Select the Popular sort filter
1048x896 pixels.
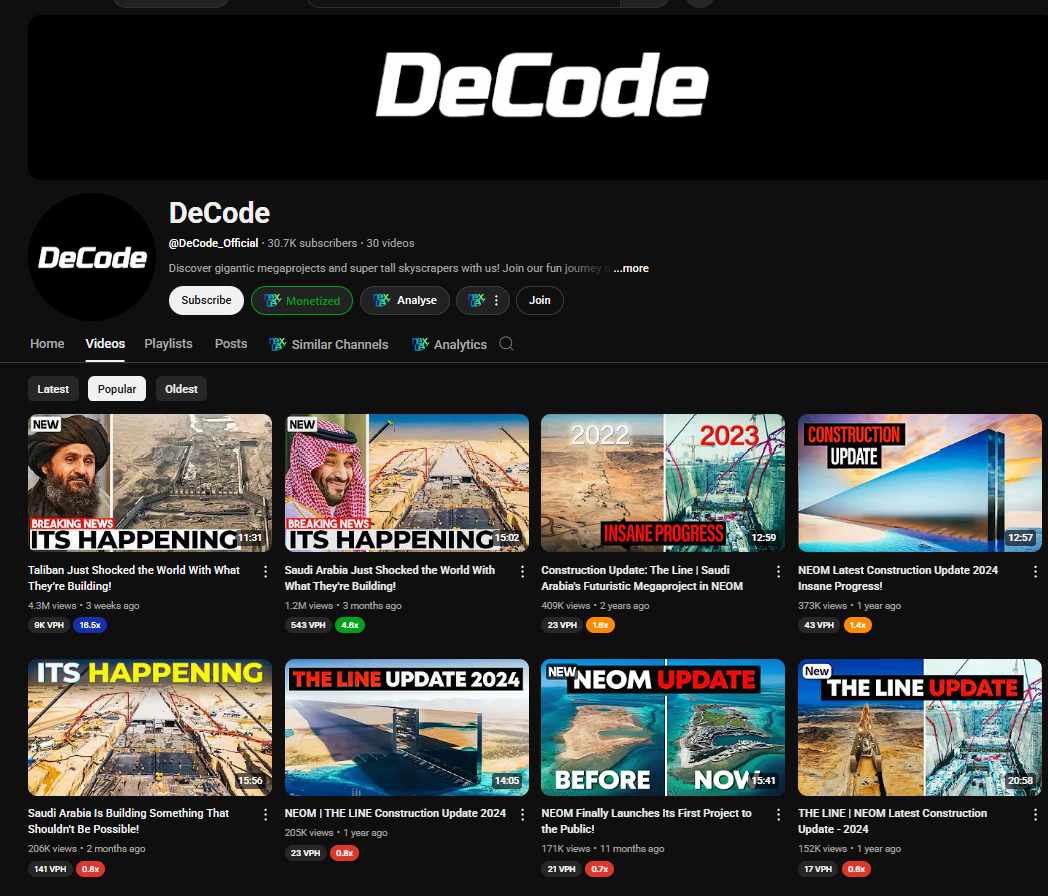click(x=117, y=389)
